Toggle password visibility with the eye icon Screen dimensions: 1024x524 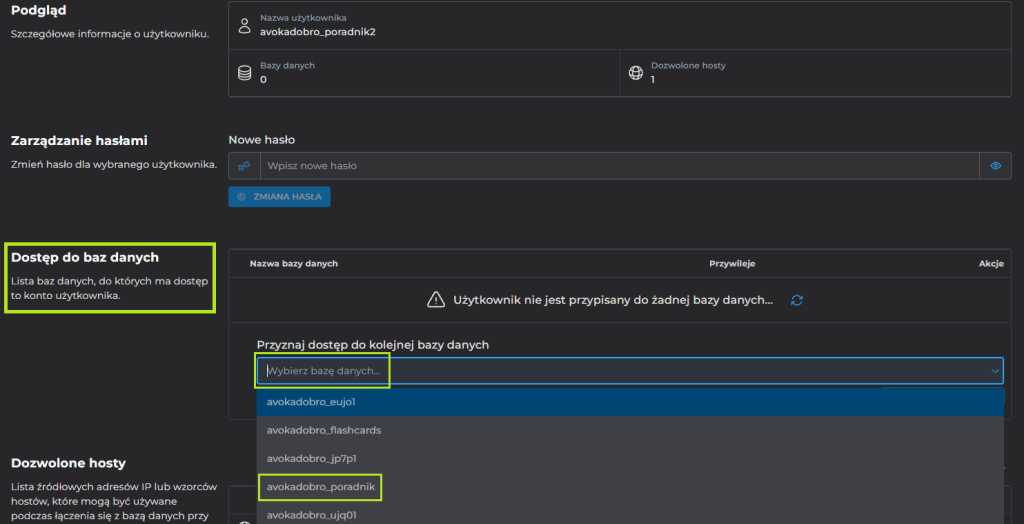coord(995,166)
